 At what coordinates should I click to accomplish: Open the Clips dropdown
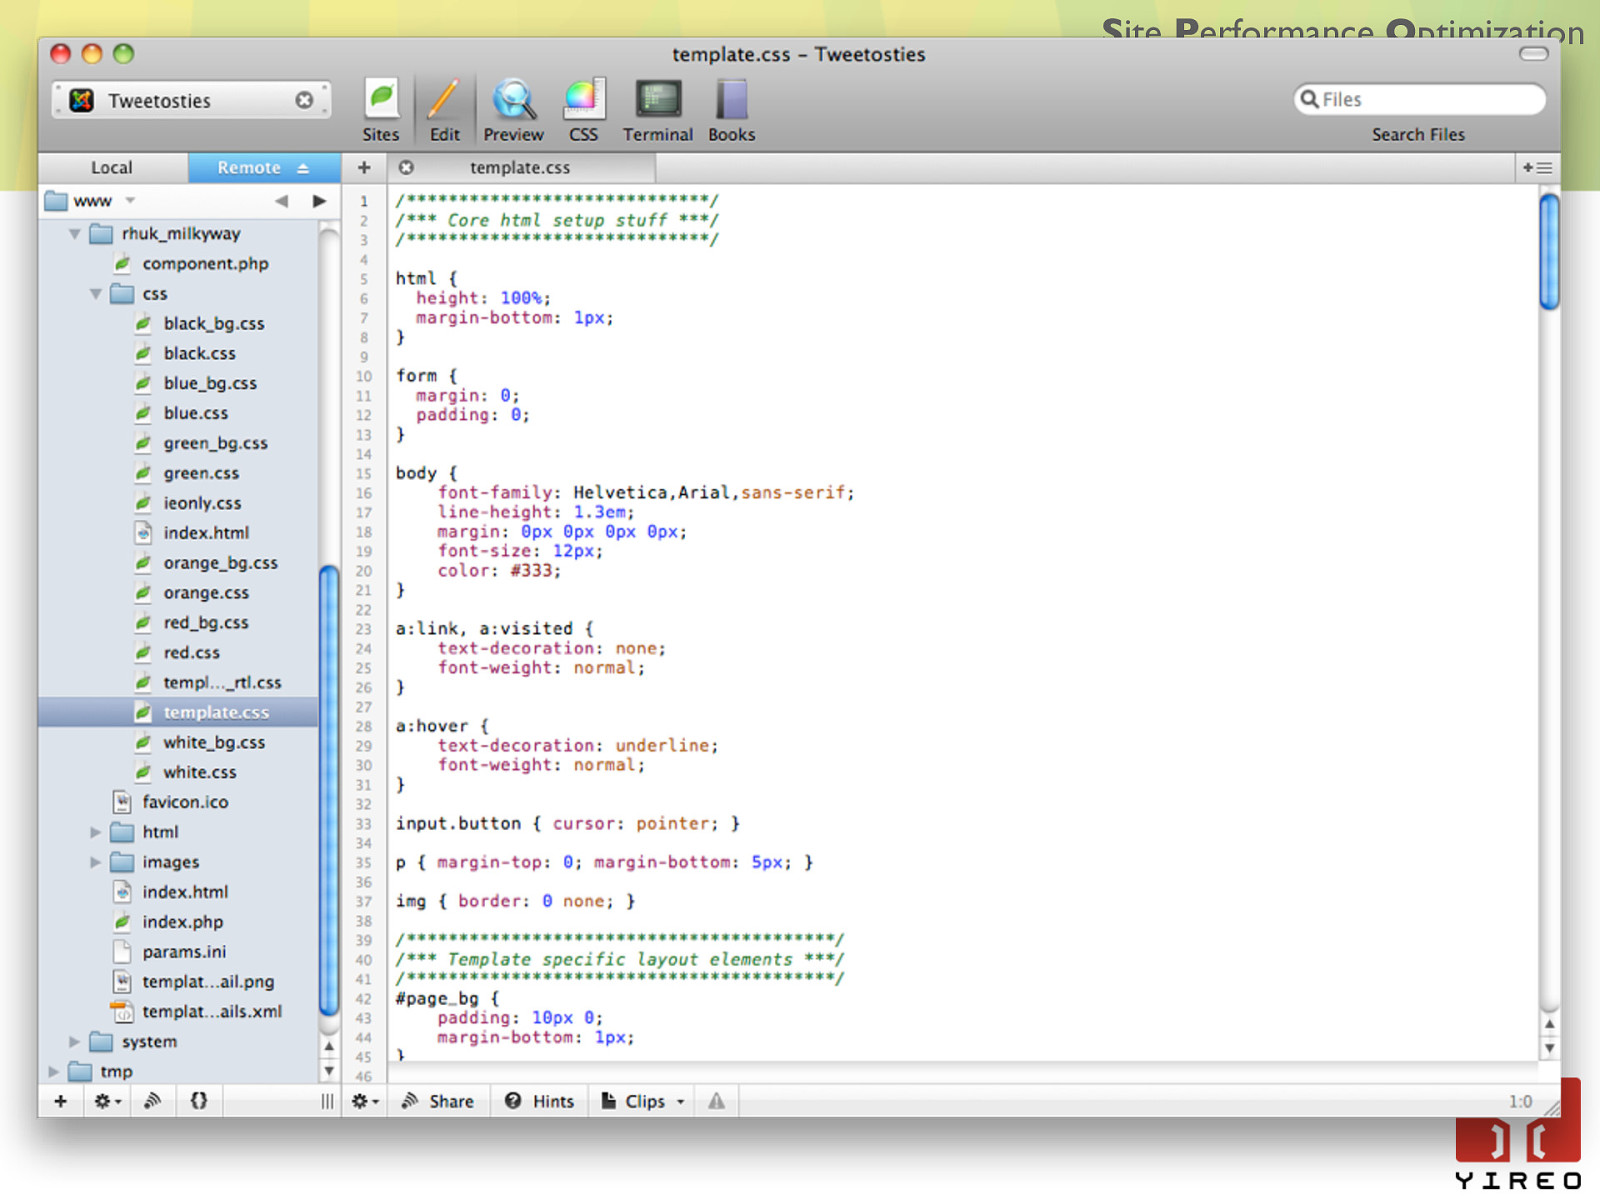pyautogui.click(x=643, y=1101)
